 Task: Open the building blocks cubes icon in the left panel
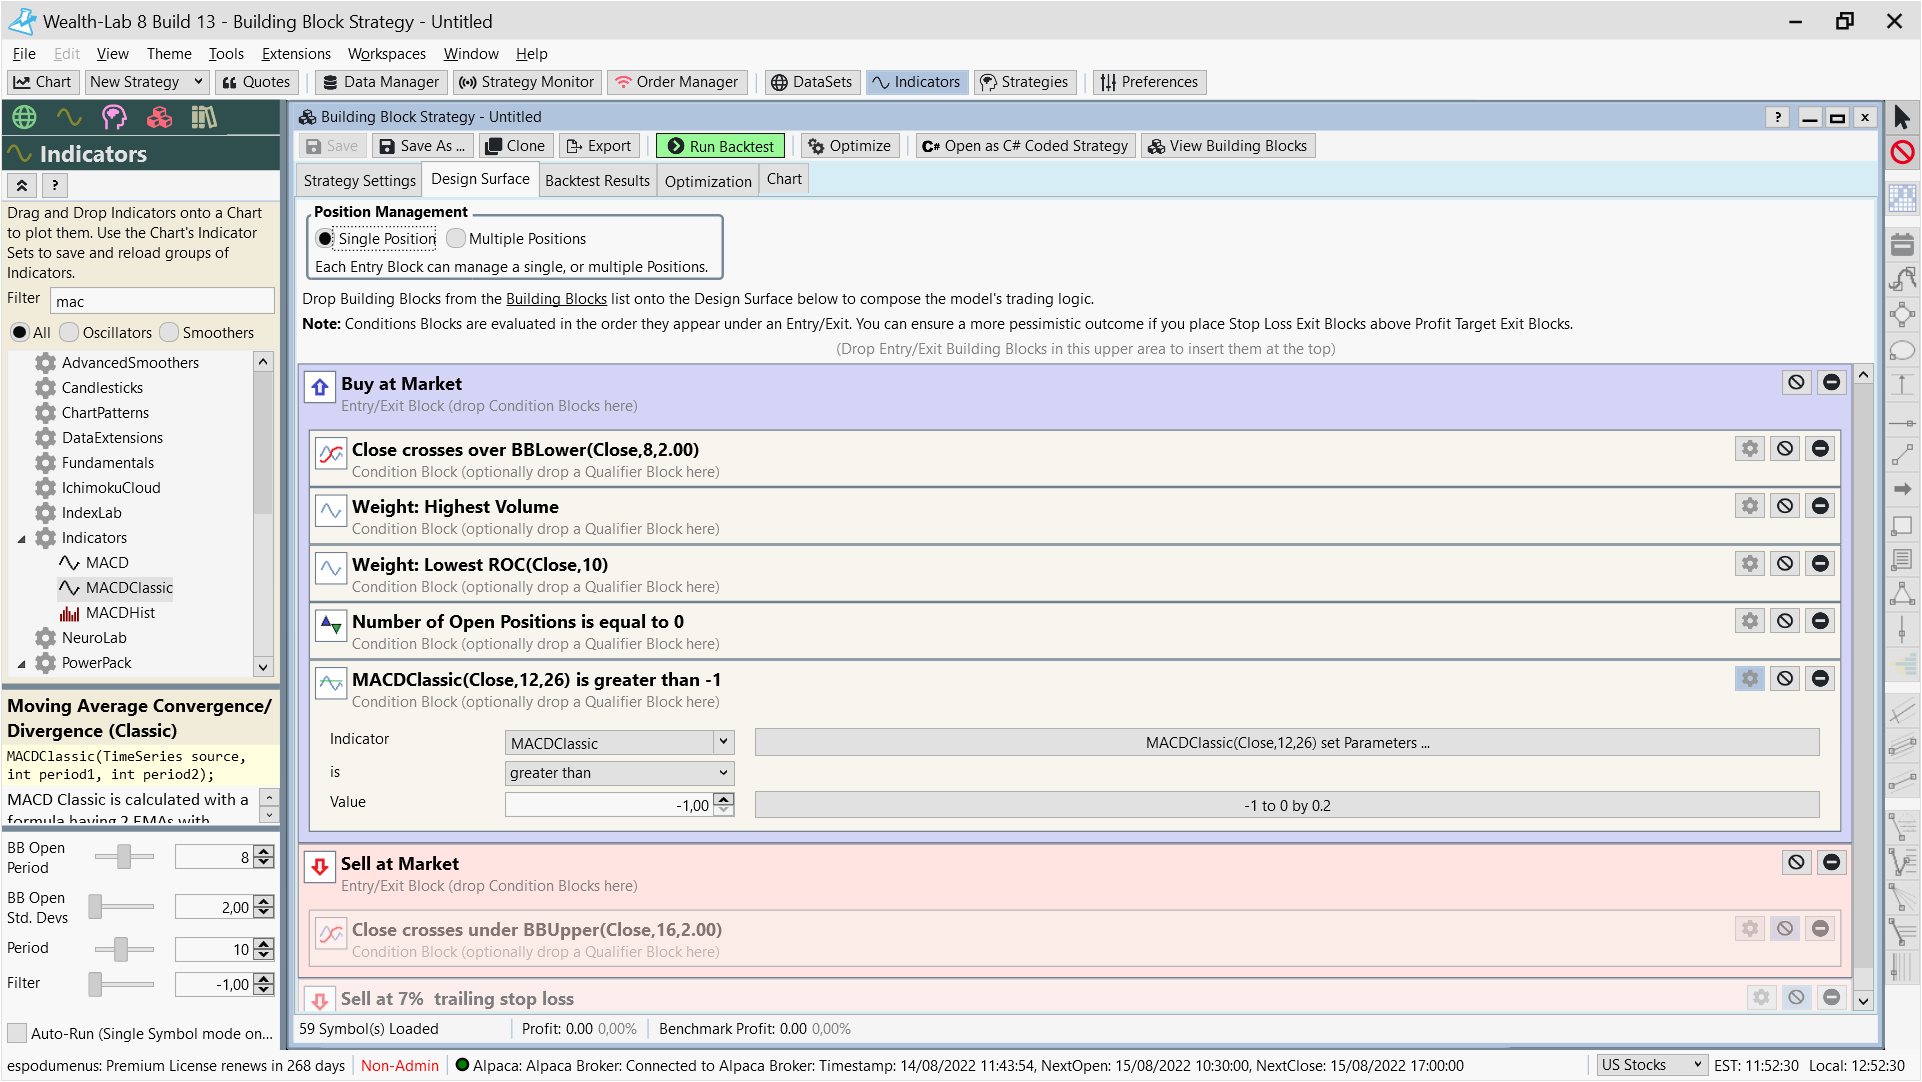point(159,118)
